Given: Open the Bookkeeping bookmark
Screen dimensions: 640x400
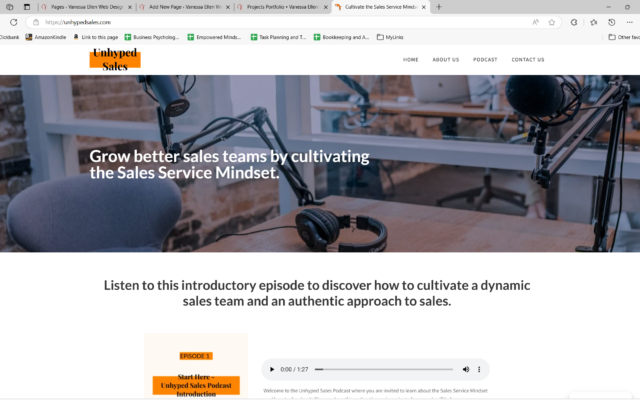Looking at the screenshot, I should (342, 37).
